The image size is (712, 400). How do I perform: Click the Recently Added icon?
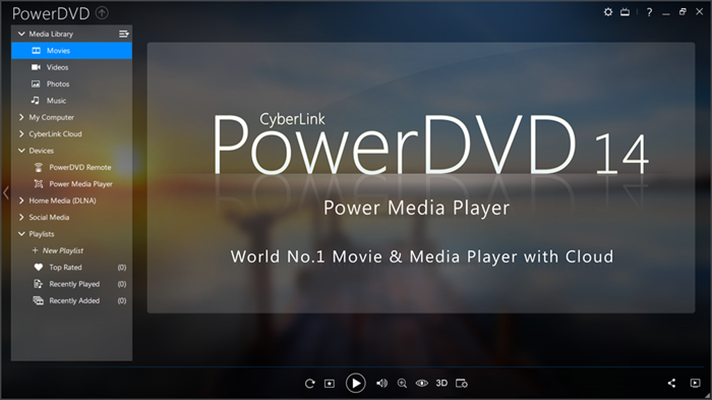coord(38,301)
